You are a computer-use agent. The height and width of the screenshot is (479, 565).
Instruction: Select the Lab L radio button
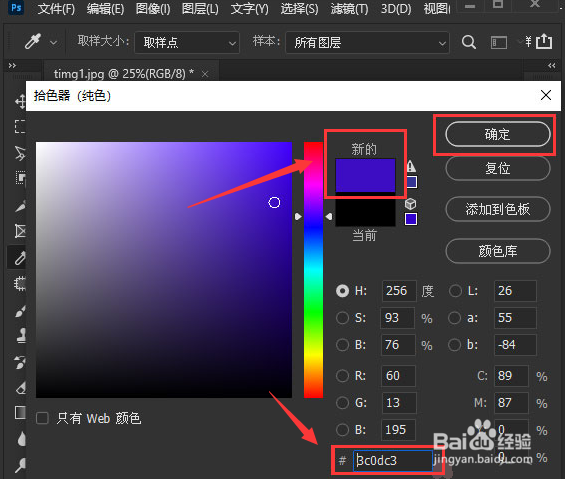455,291
